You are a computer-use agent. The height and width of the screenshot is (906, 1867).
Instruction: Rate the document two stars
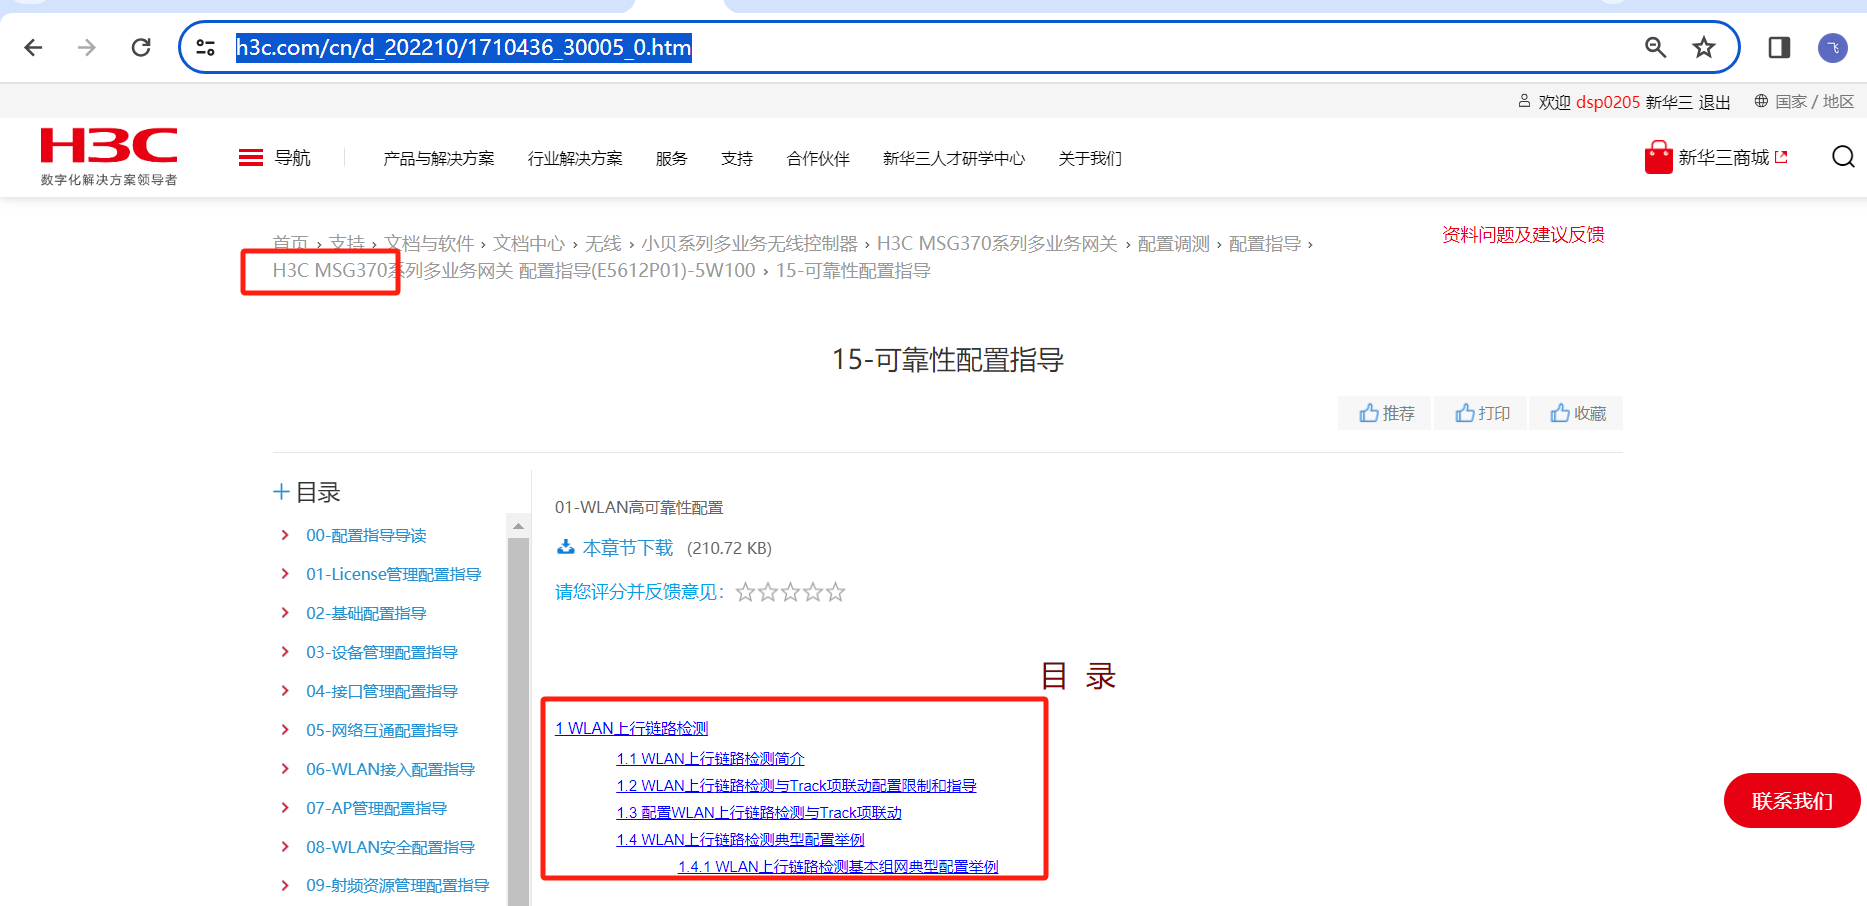768,592
